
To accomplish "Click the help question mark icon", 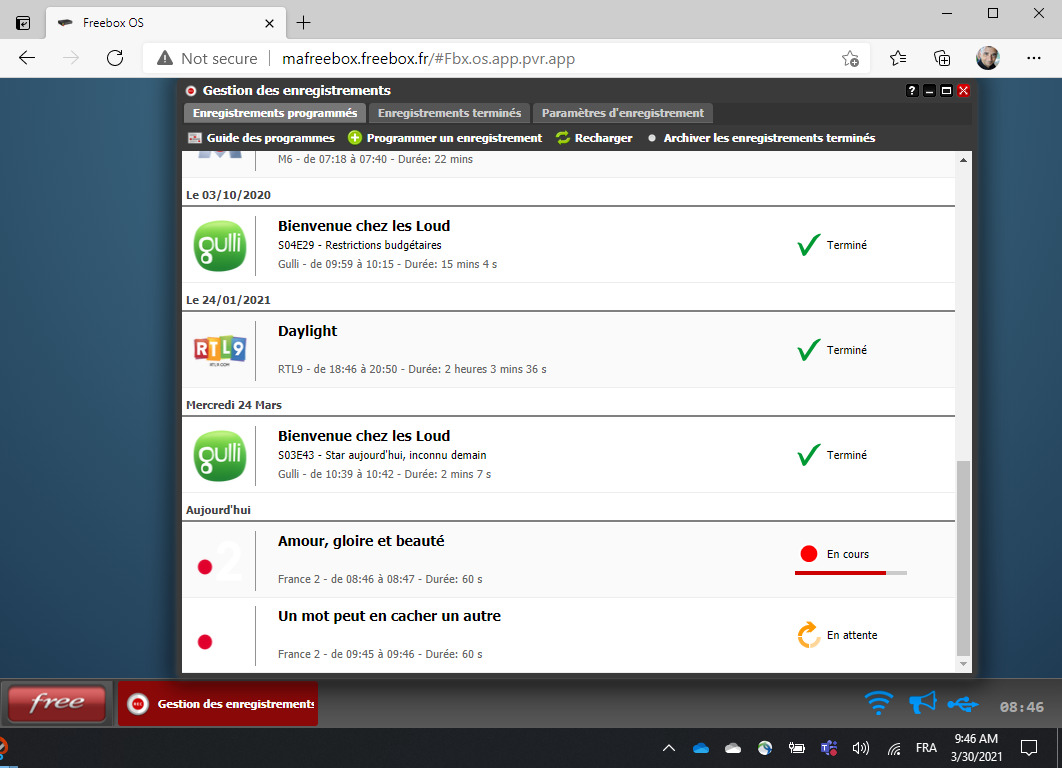I will pos(912,91).
